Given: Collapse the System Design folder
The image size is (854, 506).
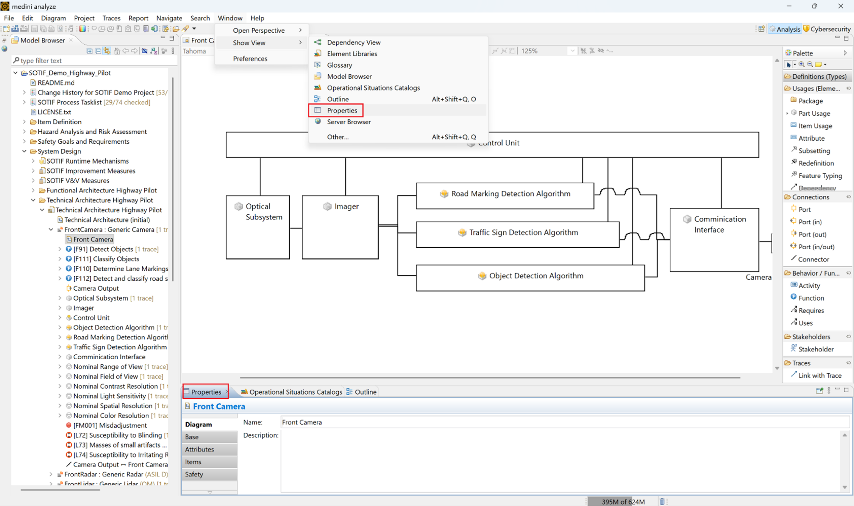Looking at the screenshot, I should click(24, 151).
